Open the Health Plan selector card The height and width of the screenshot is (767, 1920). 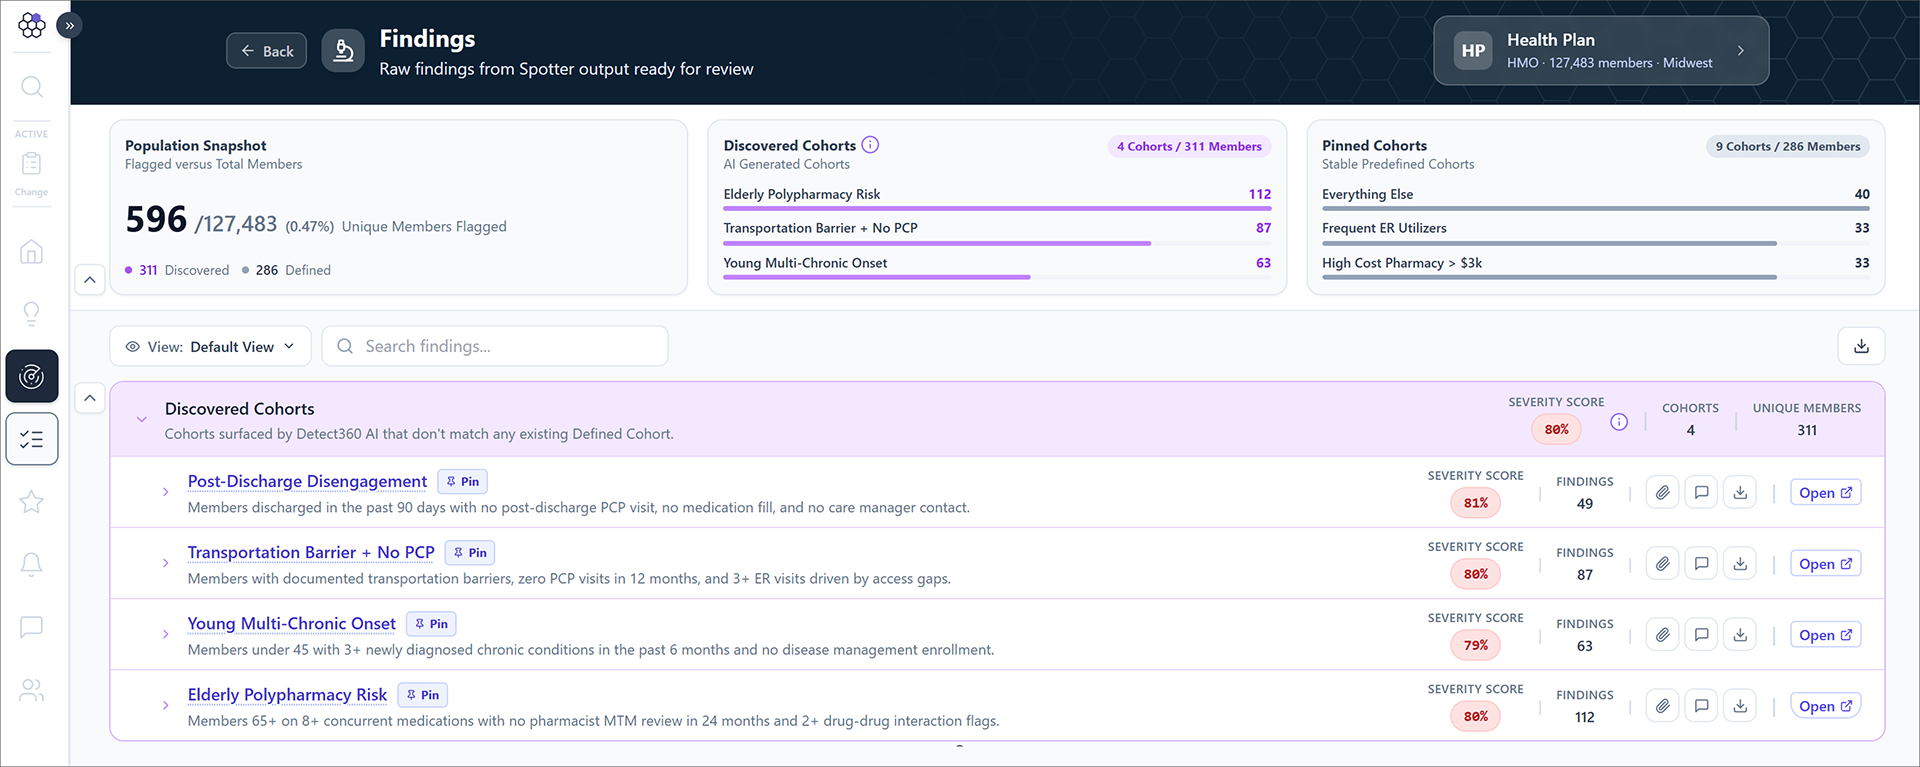click(x=1601, y=51)
